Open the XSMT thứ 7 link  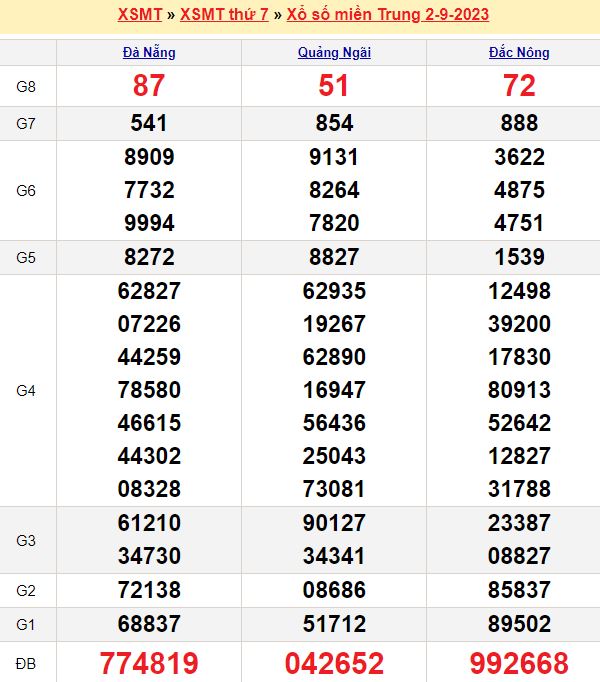coord(224,15)
